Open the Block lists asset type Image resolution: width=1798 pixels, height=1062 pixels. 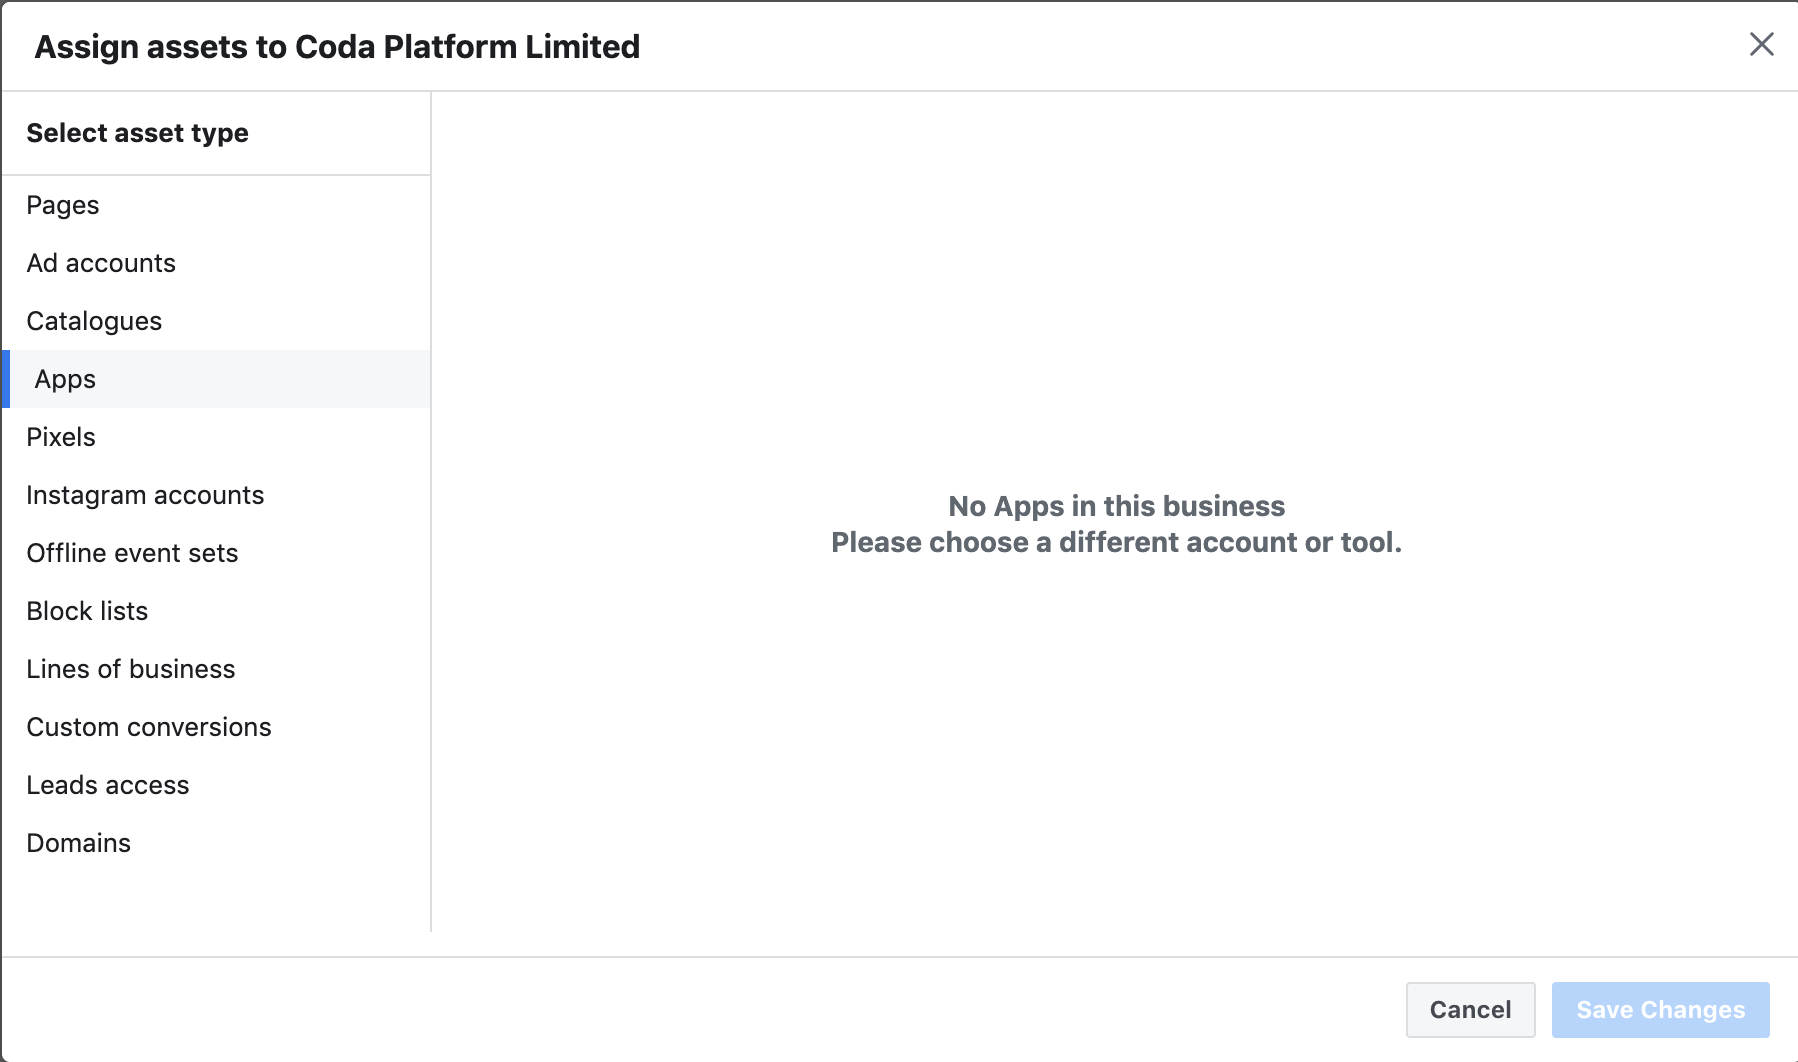216,611
